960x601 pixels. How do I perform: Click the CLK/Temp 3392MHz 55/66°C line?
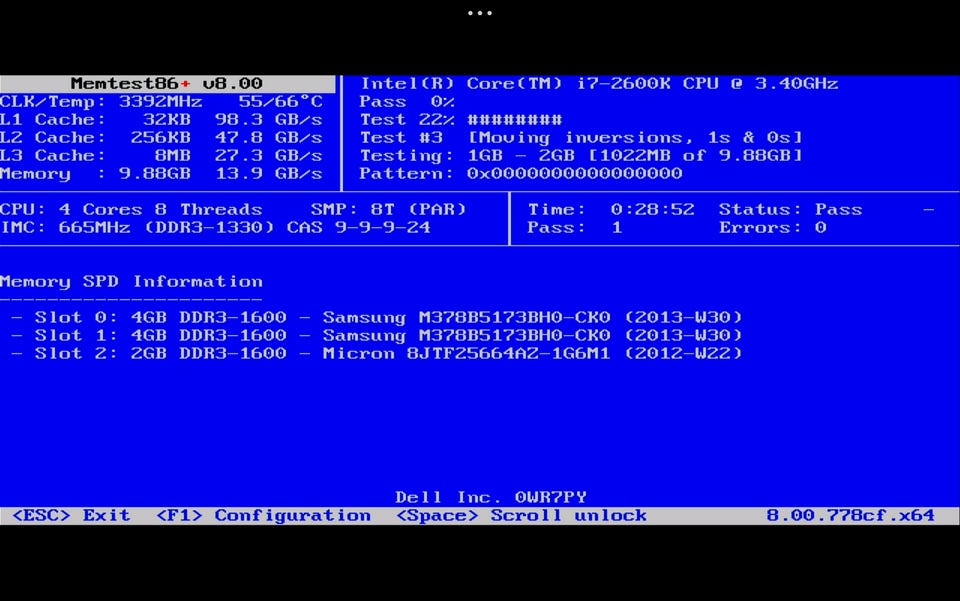161,102
